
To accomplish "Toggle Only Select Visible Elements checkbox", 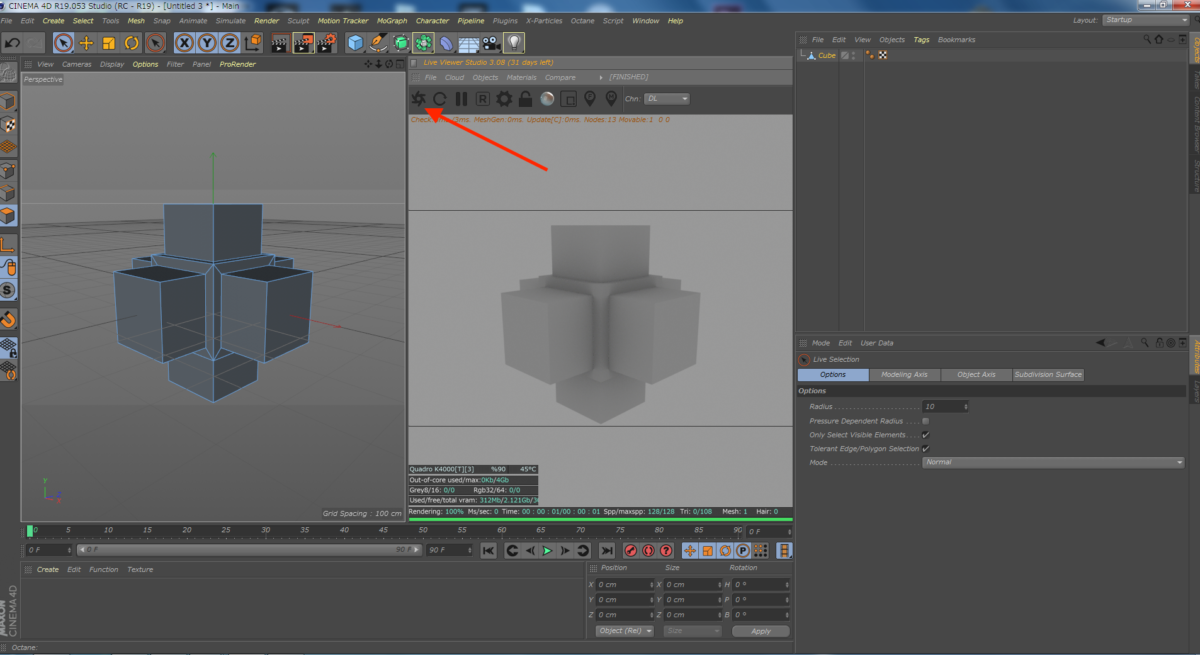I will click(926, 435).
